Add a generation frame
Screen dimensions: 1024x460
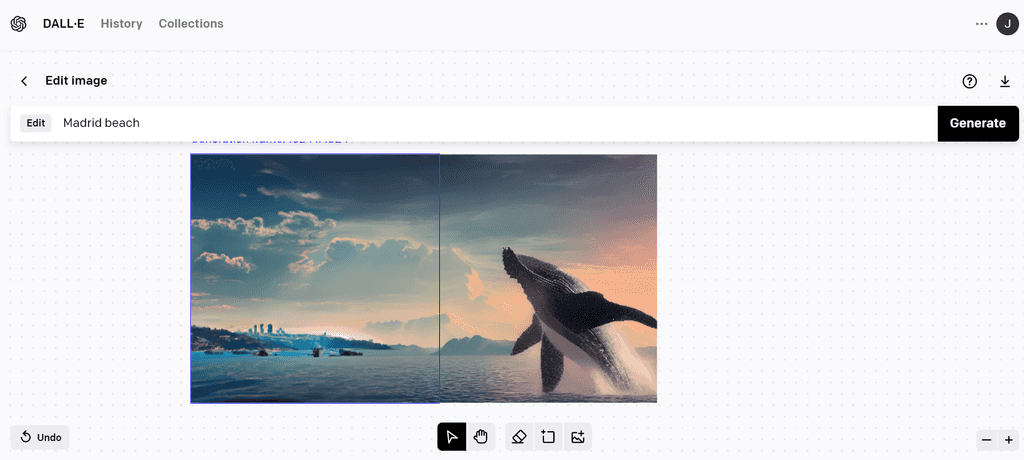point(548,437)
